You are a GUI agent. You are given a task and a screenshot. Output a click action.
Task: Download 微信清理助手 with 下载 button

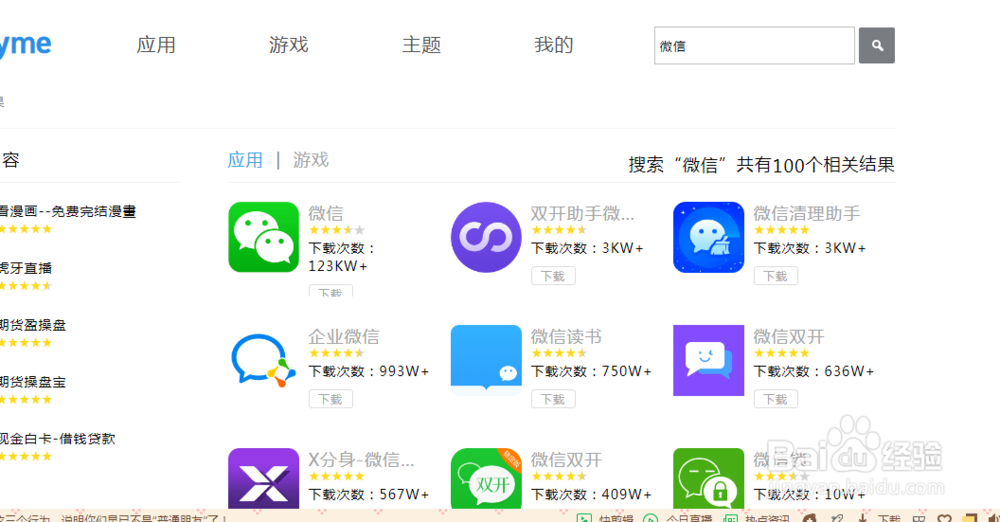pos(776,276)
